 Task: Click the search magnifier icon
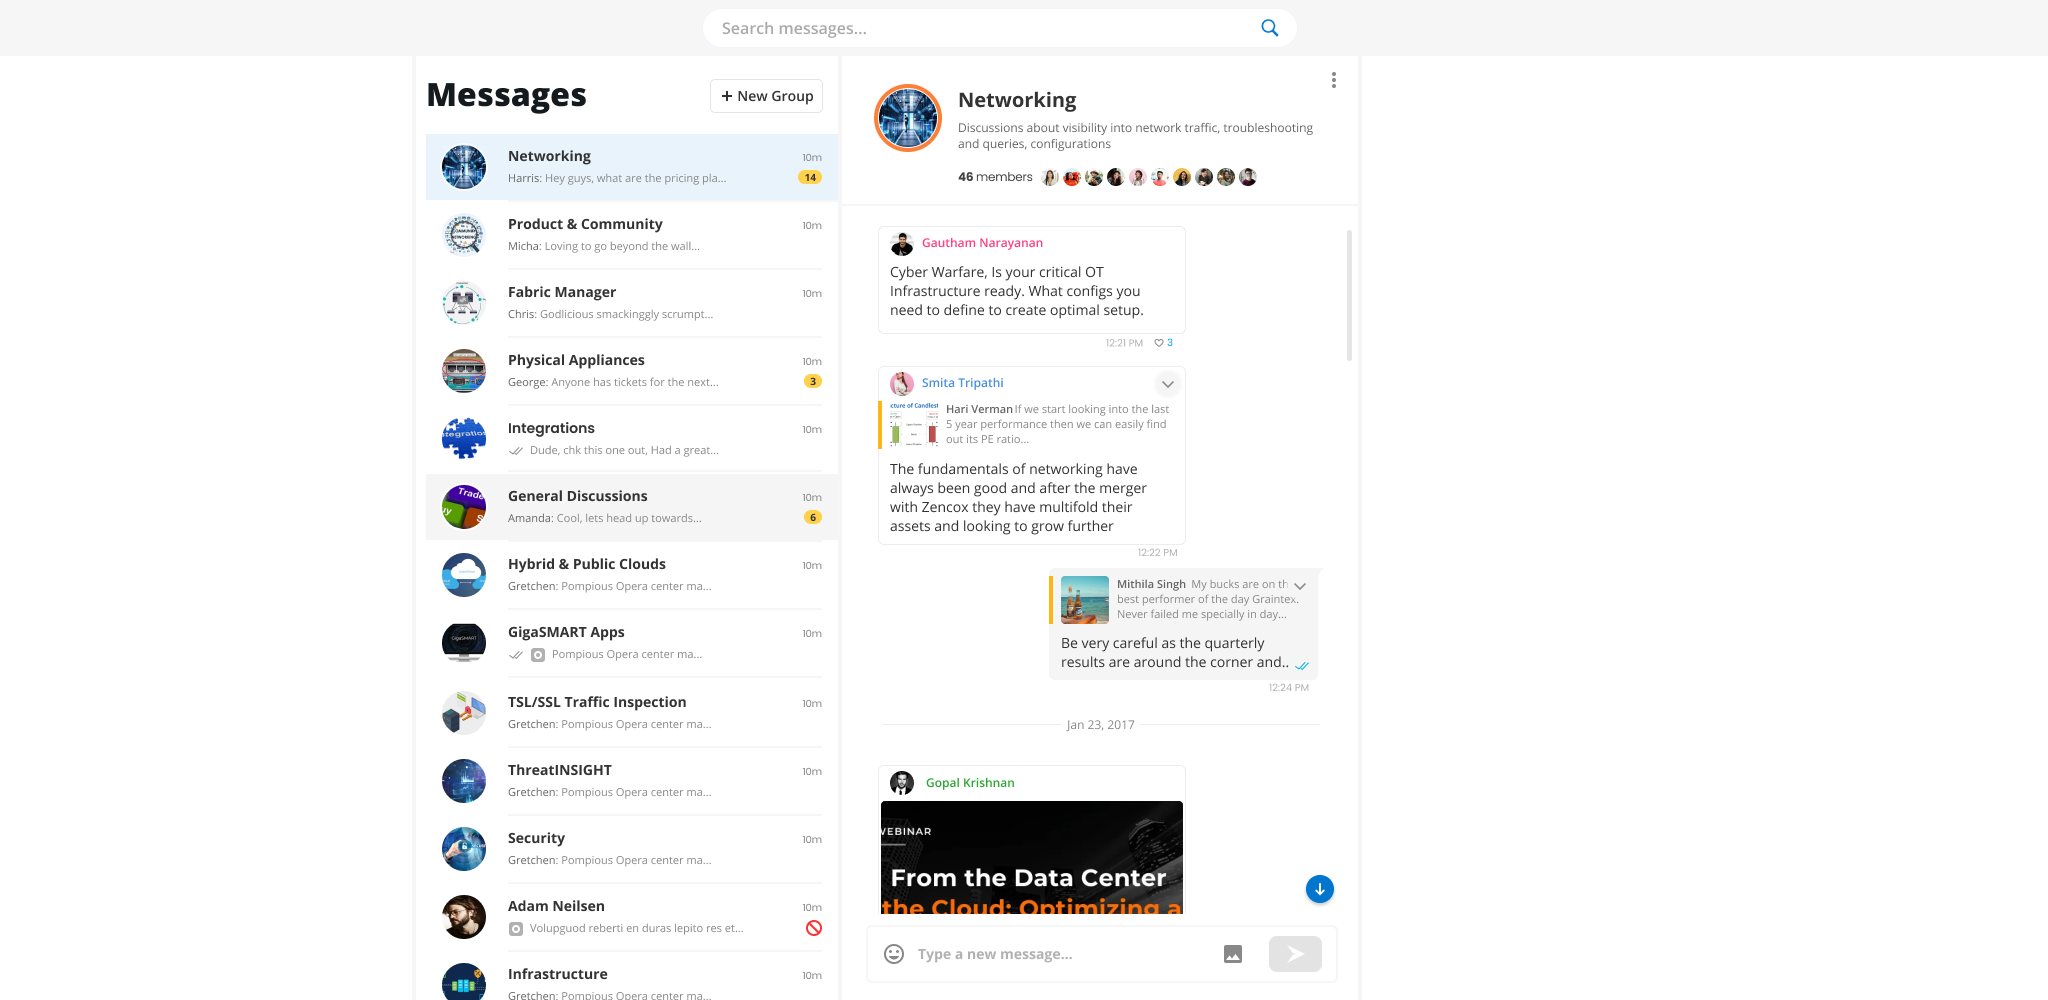tap(1268, 27)
